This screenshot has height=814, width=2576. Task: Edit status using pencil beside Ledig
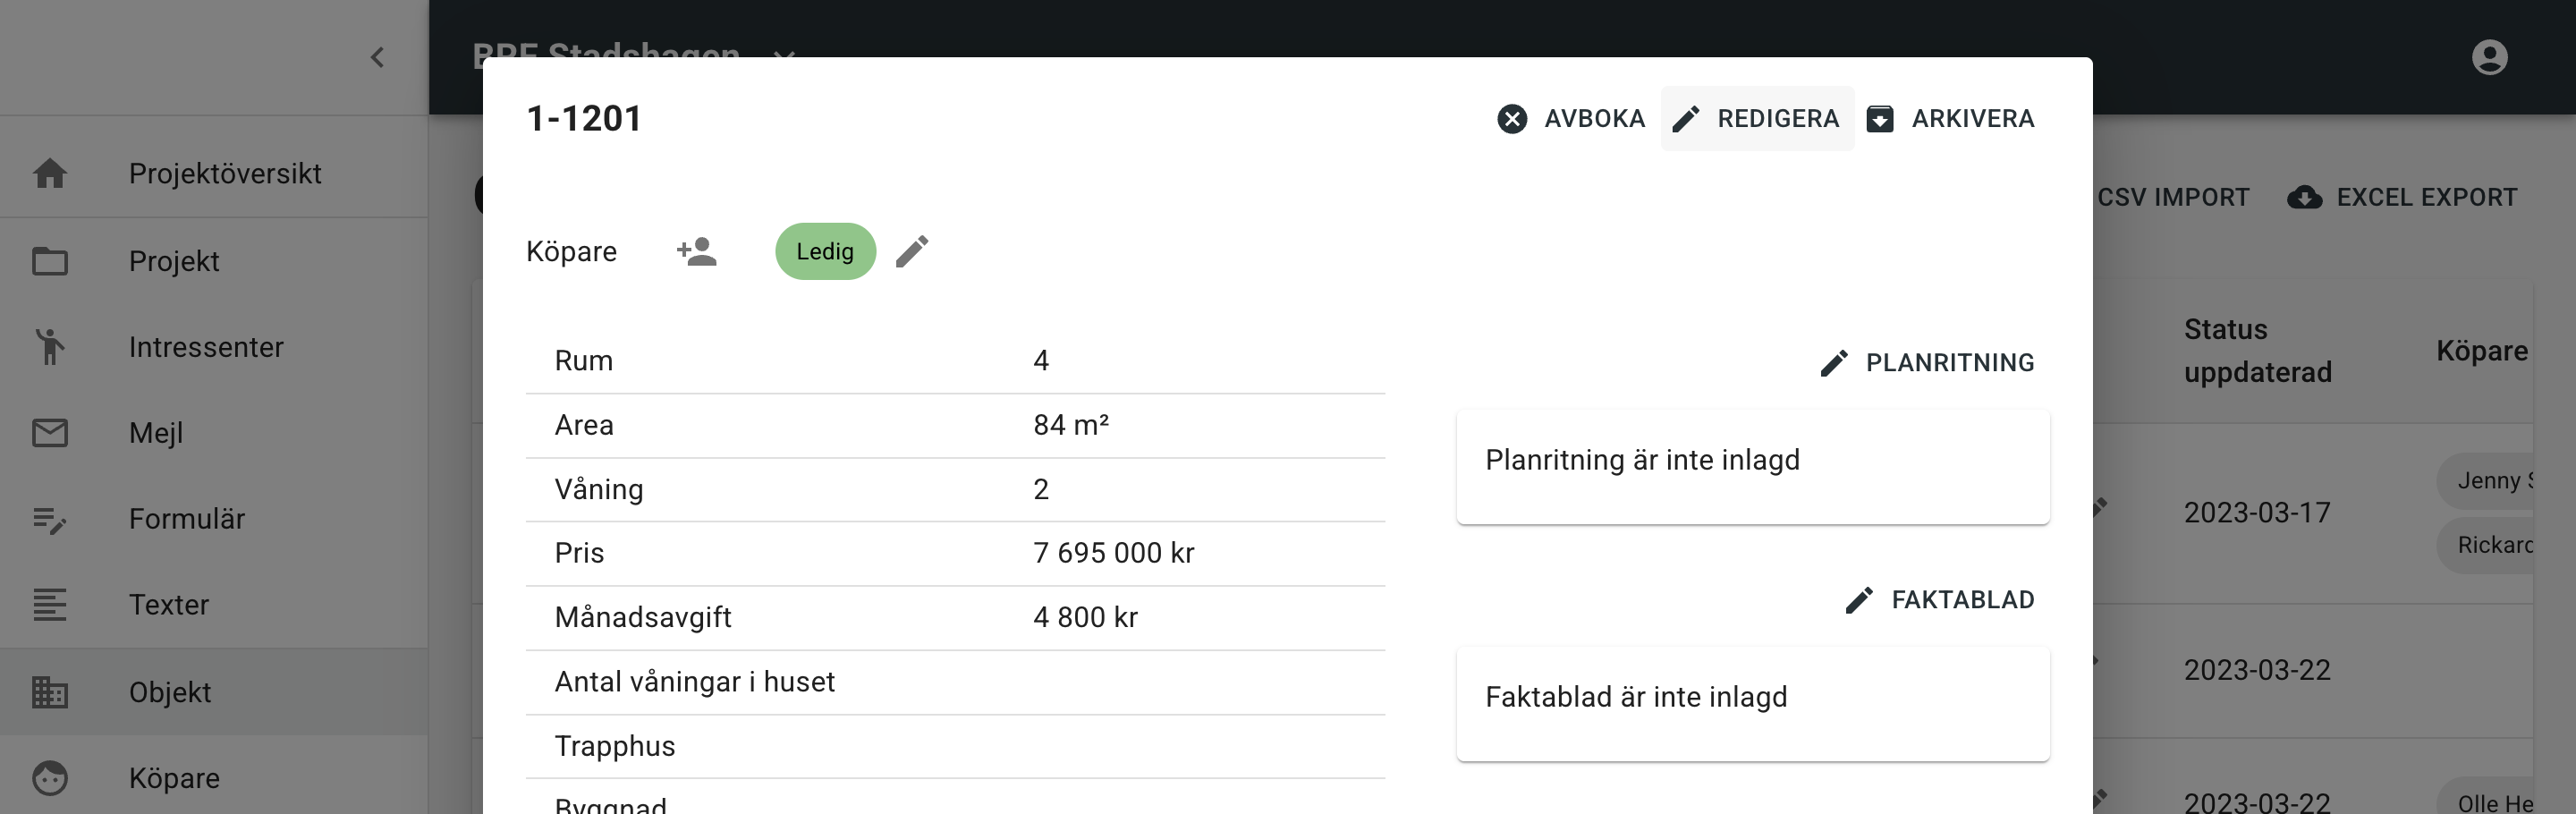[x=911, y=252]
